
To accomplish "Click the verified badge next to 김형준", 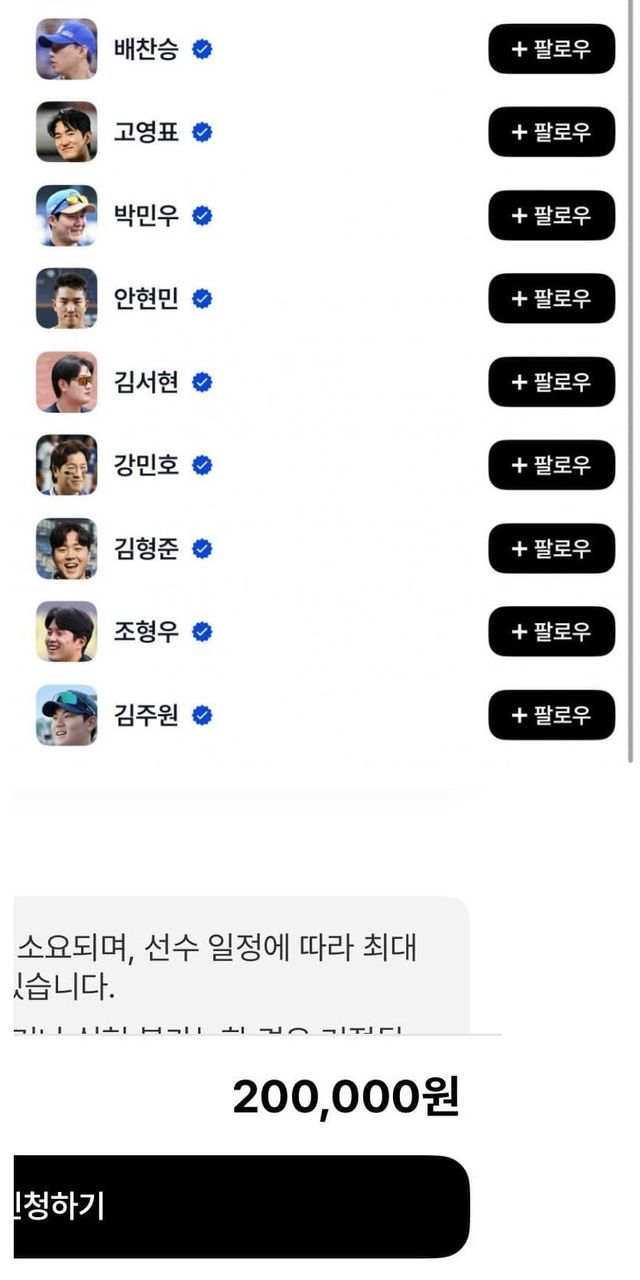I will point(202,548).
